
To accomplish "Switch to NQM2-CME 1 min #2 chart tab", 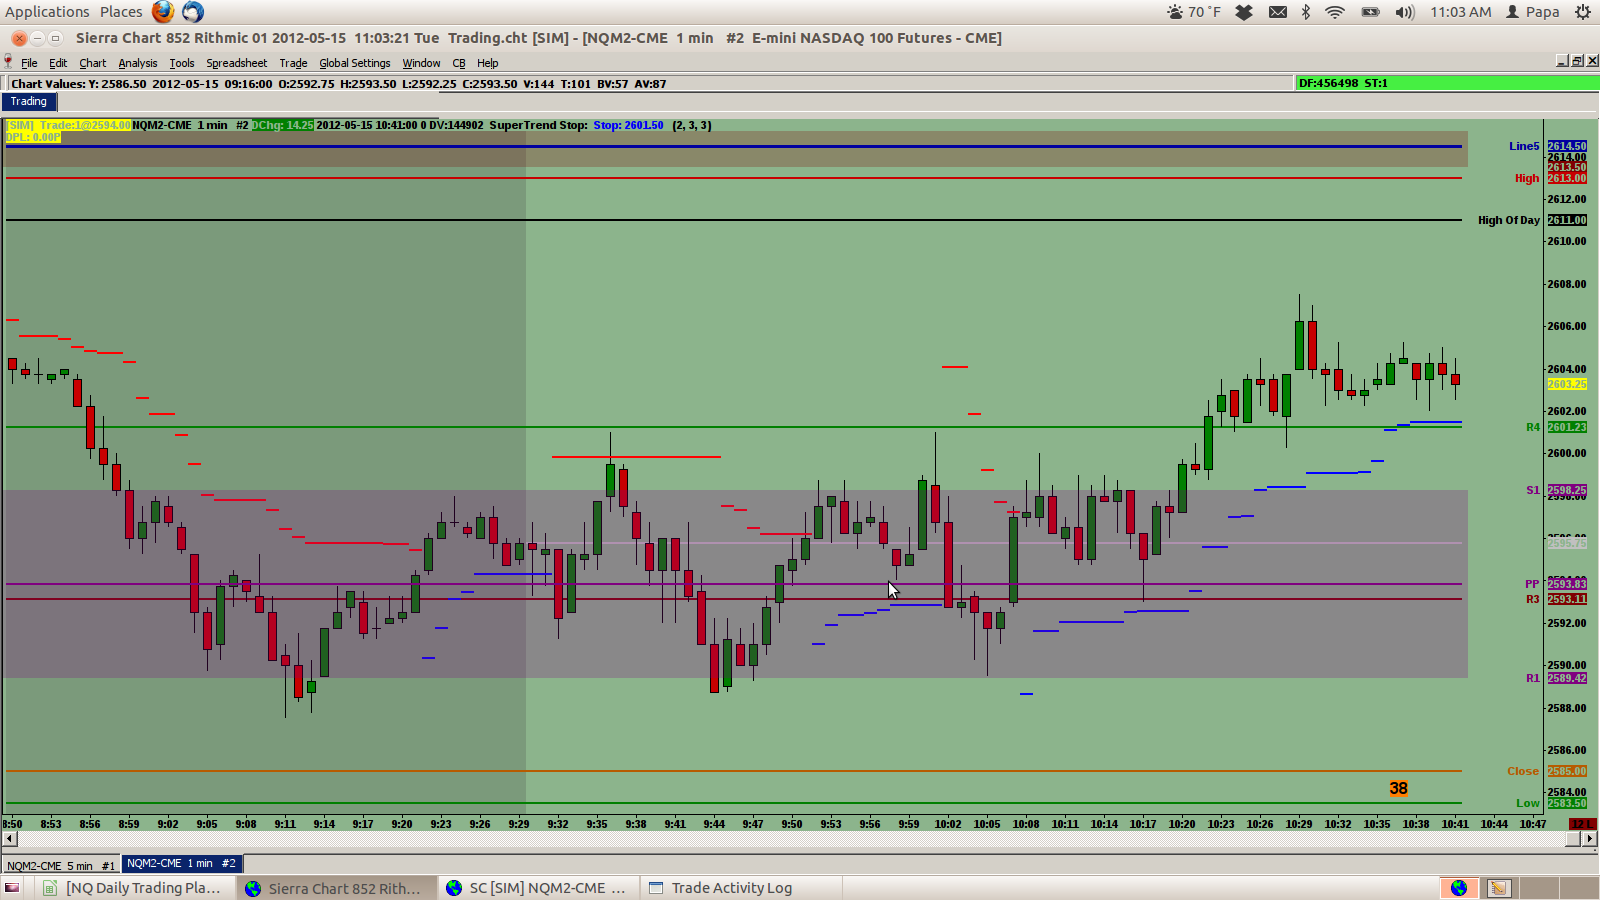I will (181, 864).
